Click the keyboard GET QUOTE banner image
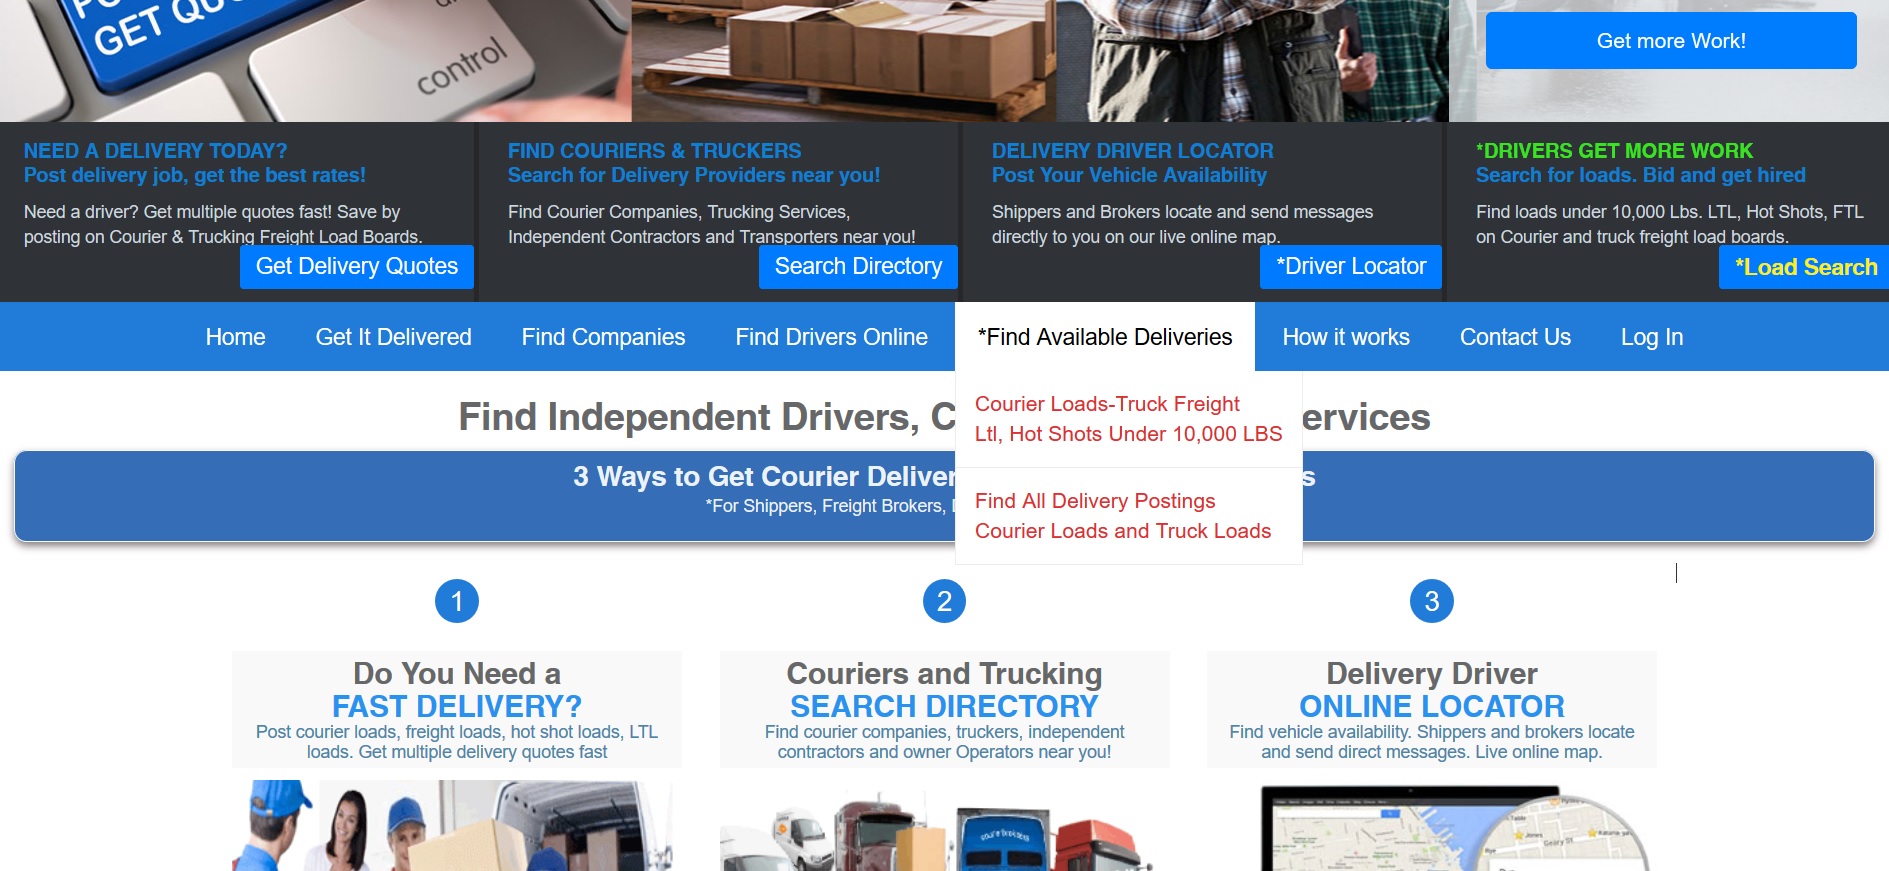This screenshot has height=871, width=1889. coord(315,61)
